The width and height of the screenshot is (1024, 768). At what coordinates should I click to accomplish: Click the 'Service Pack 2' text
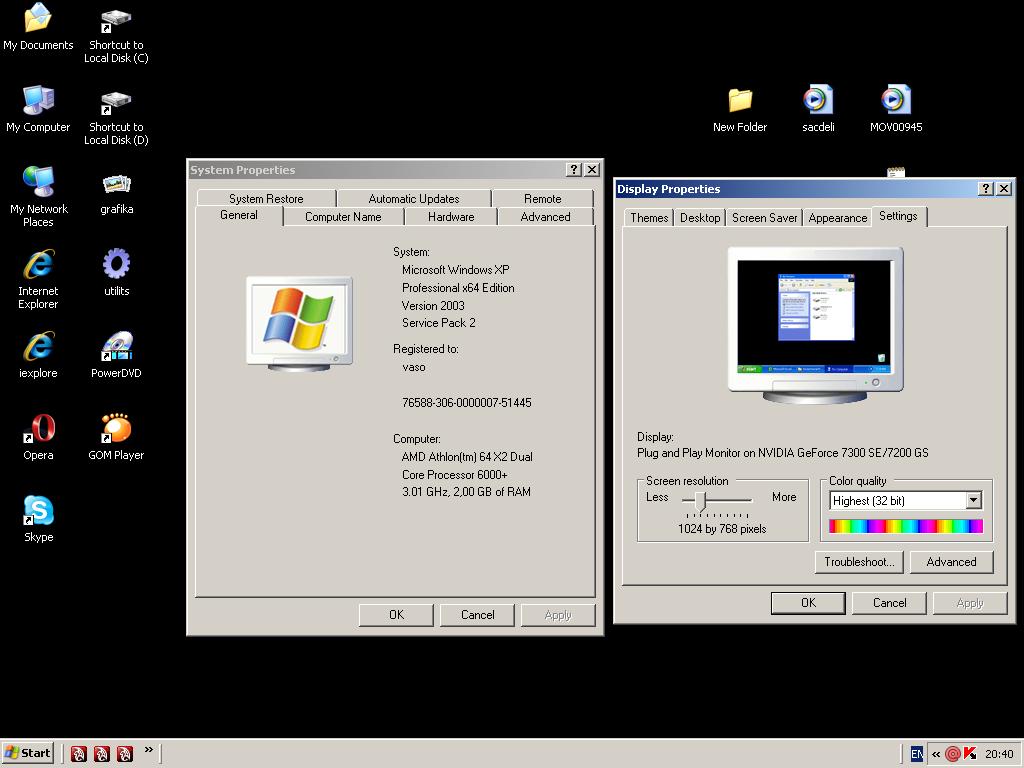click(438, 323)
